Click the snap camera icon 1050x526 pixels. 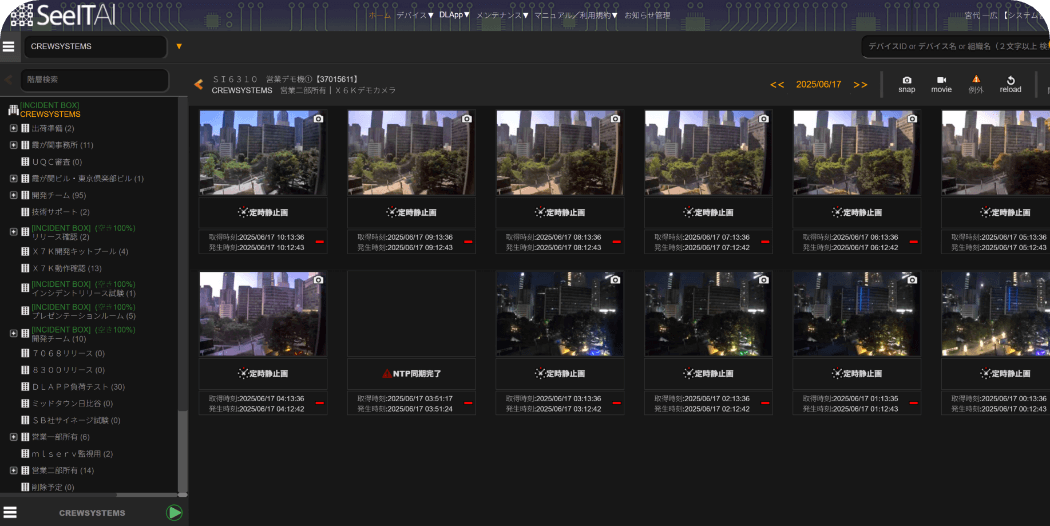tap(906, 80)
